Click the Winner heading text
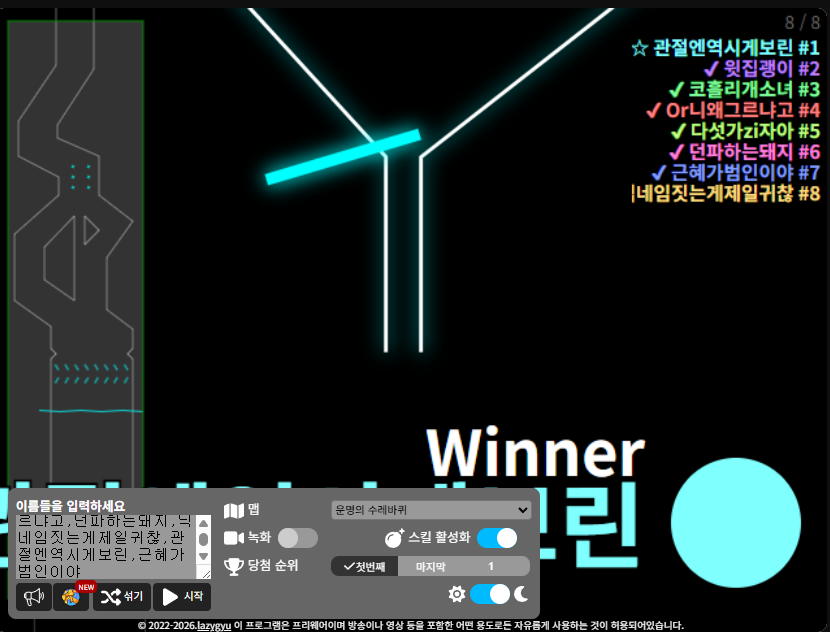The width and height of the screenshot is (830, 632). pos(536,453)
